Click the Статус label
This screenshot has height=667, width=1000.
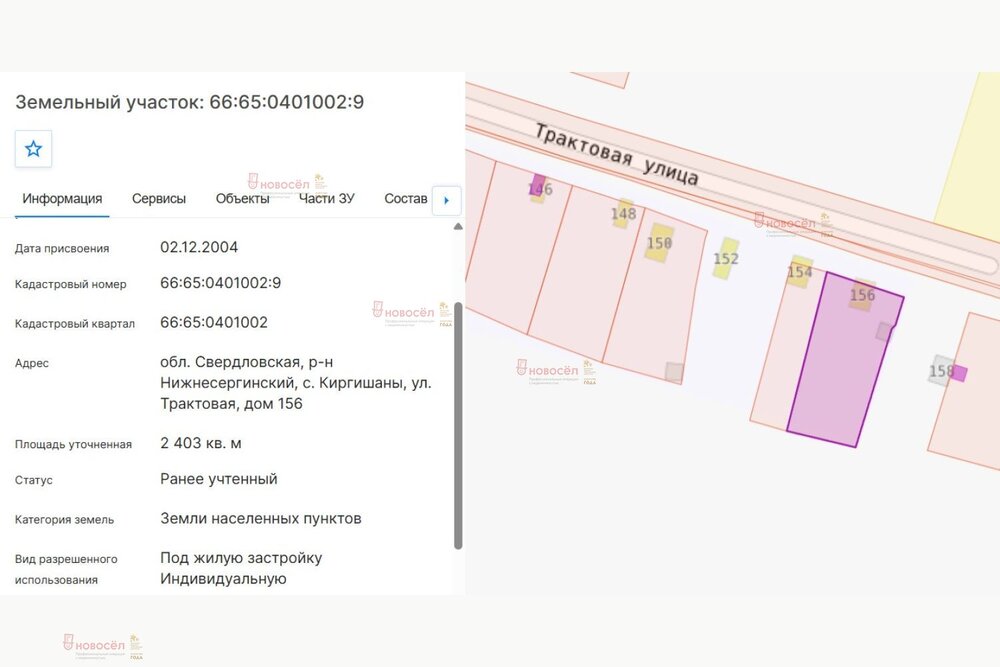click(x=34, y=480)
